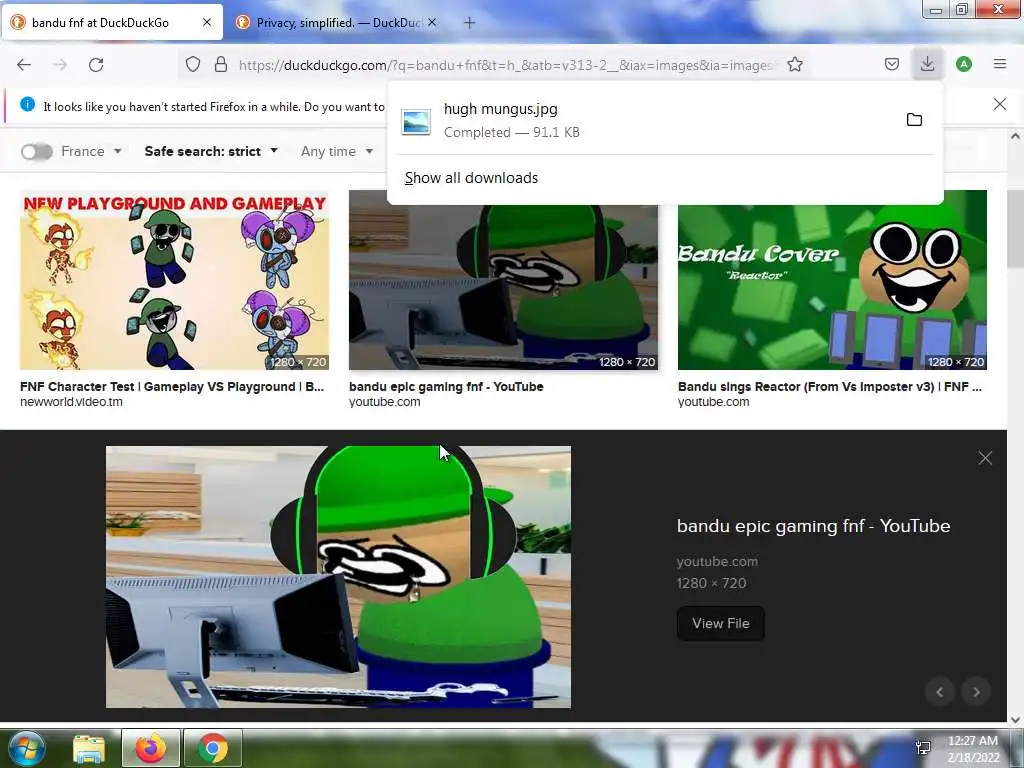Viewport: 1024px width, 768px height.
Task: Click the large bandu preview image
Action: [x=338, y=577]
